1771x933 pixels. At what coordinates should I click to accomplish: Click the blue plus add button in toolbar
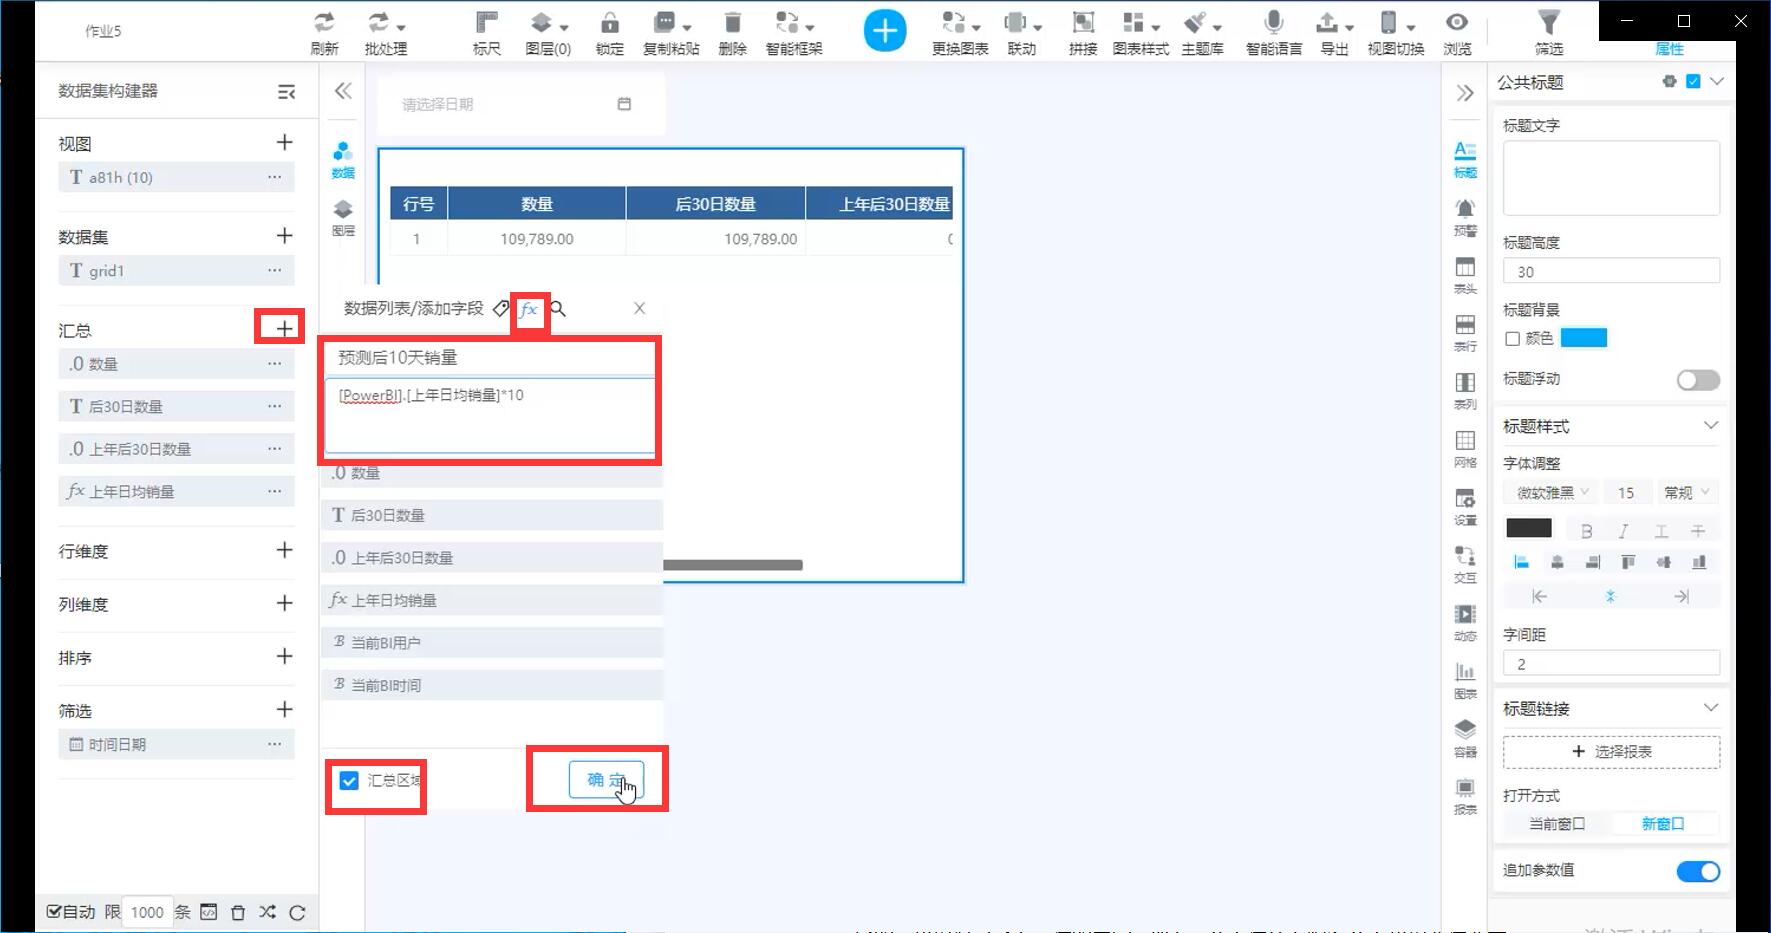[885, 31]
